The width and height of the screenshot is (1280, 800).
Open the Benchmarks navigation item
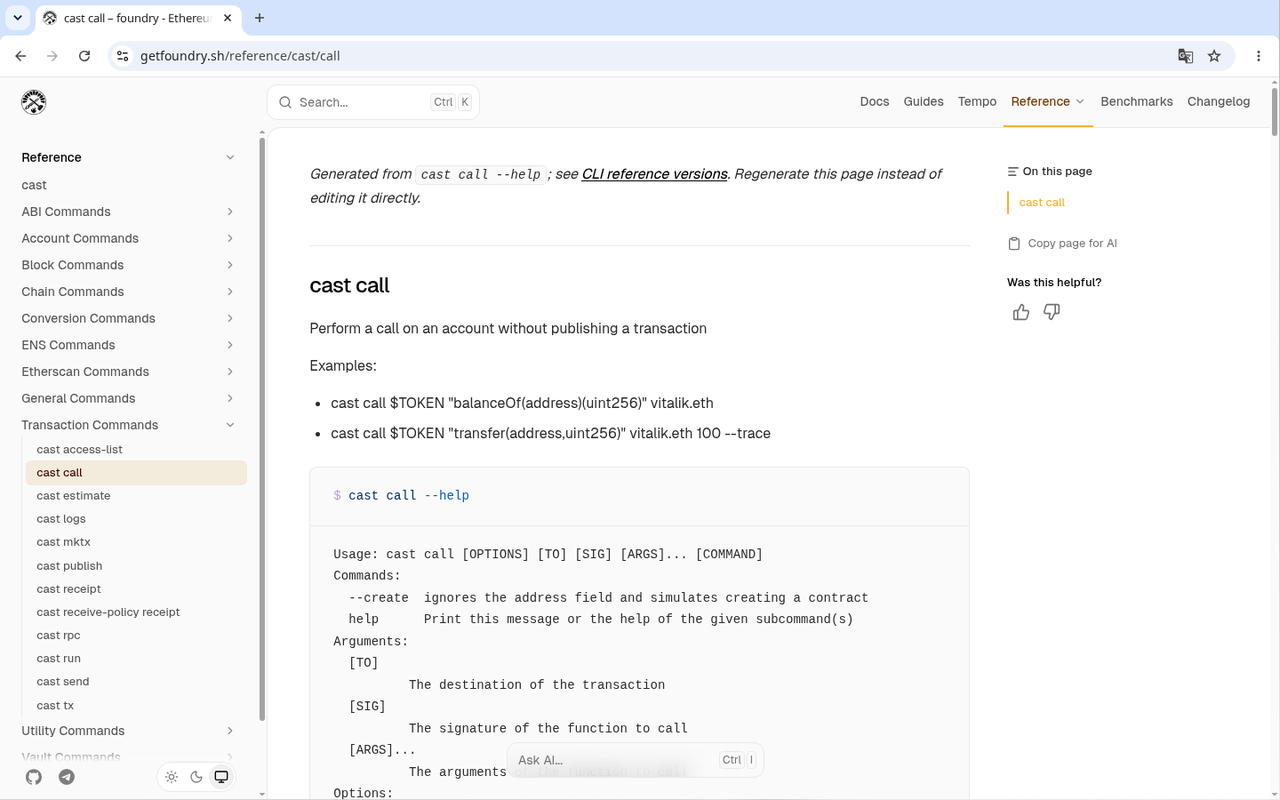pos(1137,102)
